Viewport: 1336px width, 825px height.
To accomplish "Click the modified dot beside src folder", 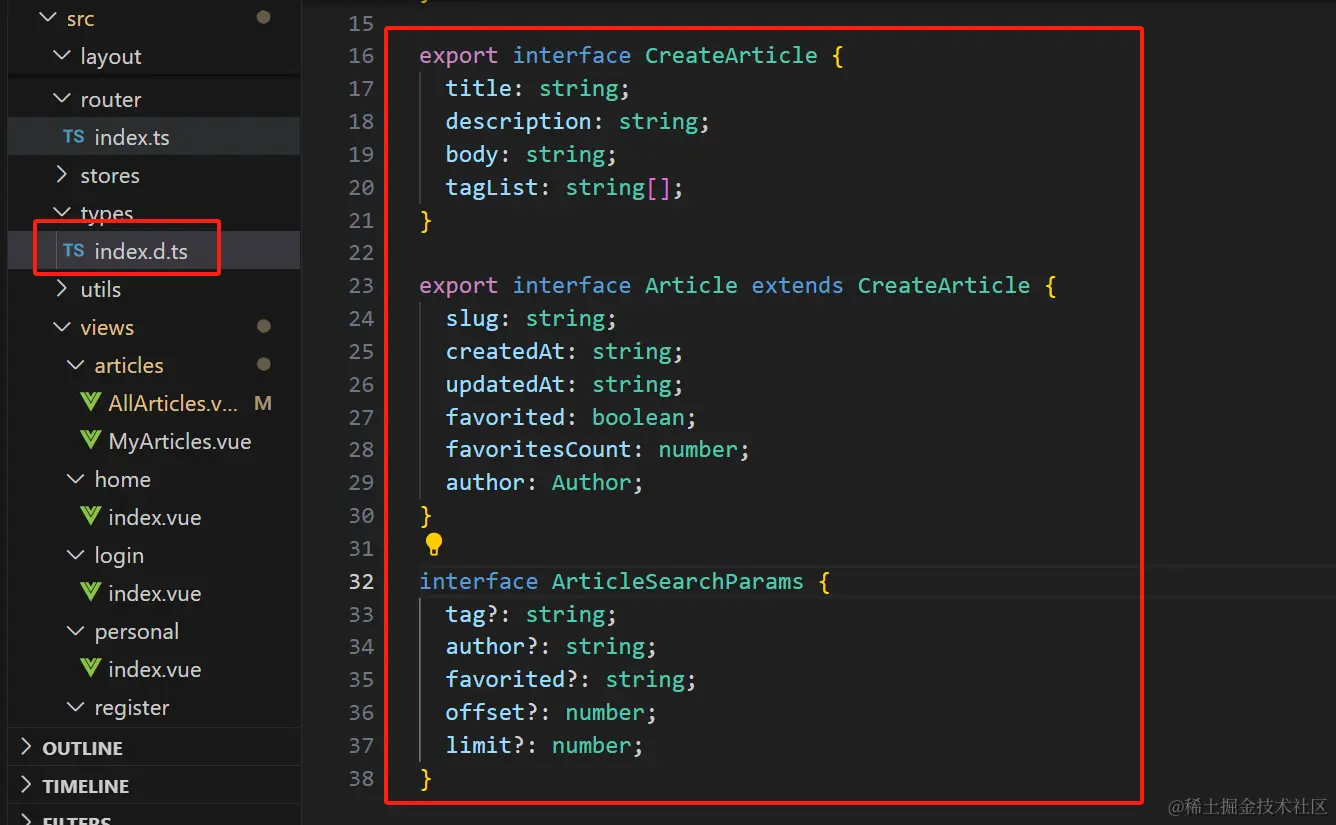I will 263,17.
